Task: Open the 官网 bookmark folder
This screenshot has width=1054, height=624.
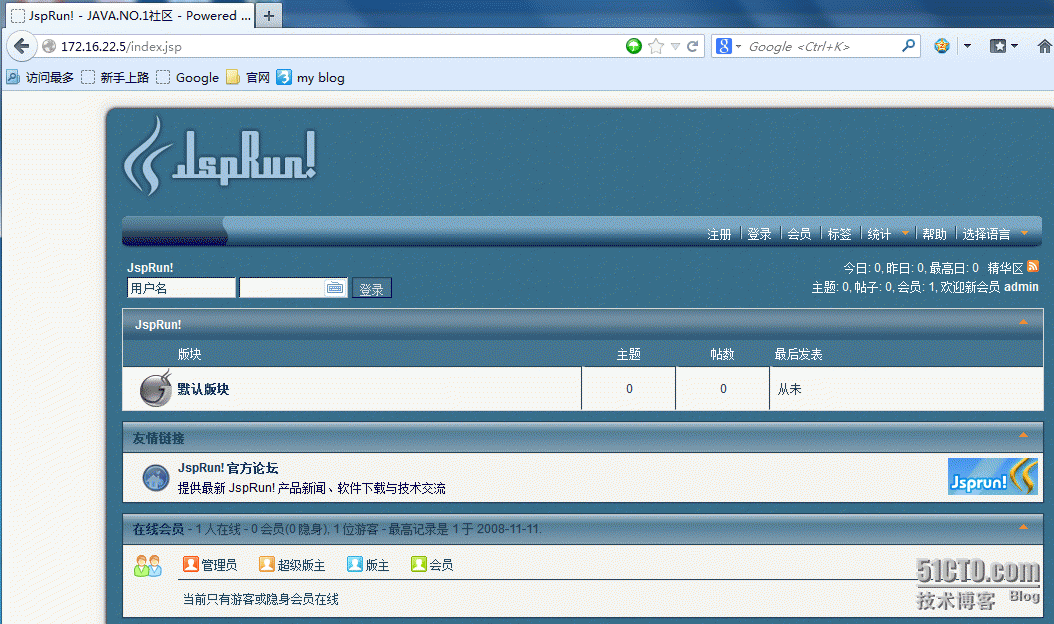Action: point(248,77)
